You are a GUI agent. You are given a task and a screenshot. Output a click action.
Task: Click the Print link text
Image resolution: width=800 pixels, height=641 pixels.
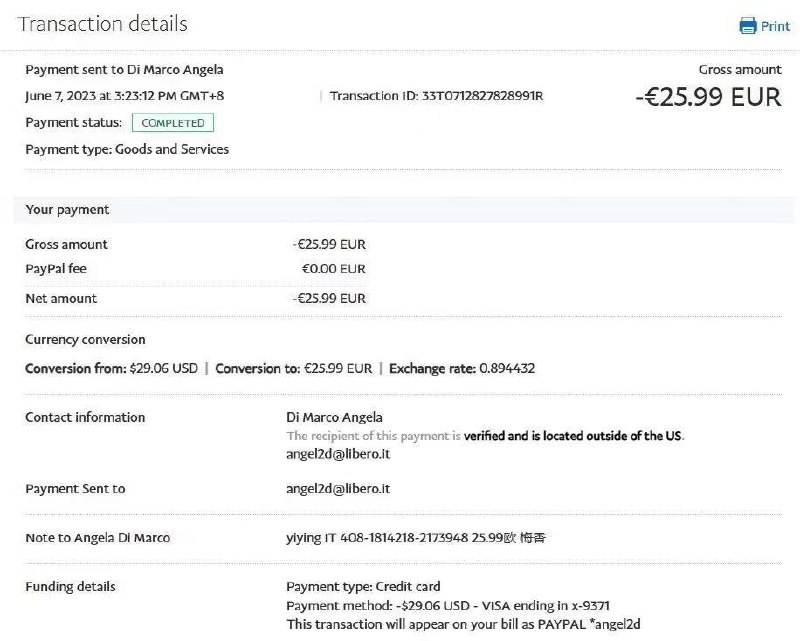click(x=775, y=26)
